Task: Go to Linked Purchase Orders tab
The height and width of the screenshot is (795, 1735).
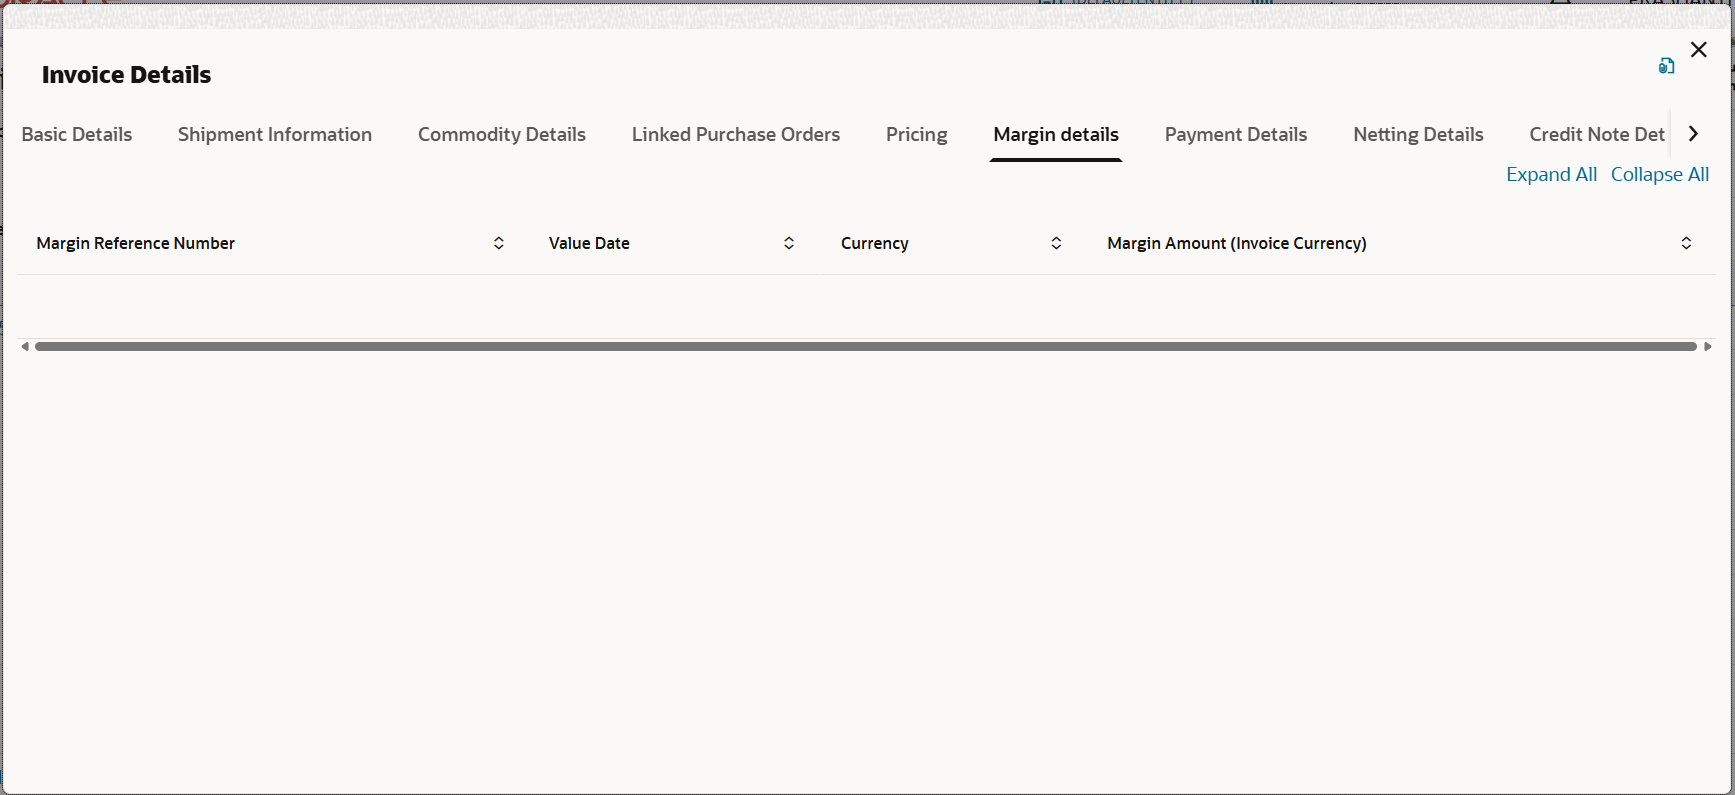Action: point(736,134)
